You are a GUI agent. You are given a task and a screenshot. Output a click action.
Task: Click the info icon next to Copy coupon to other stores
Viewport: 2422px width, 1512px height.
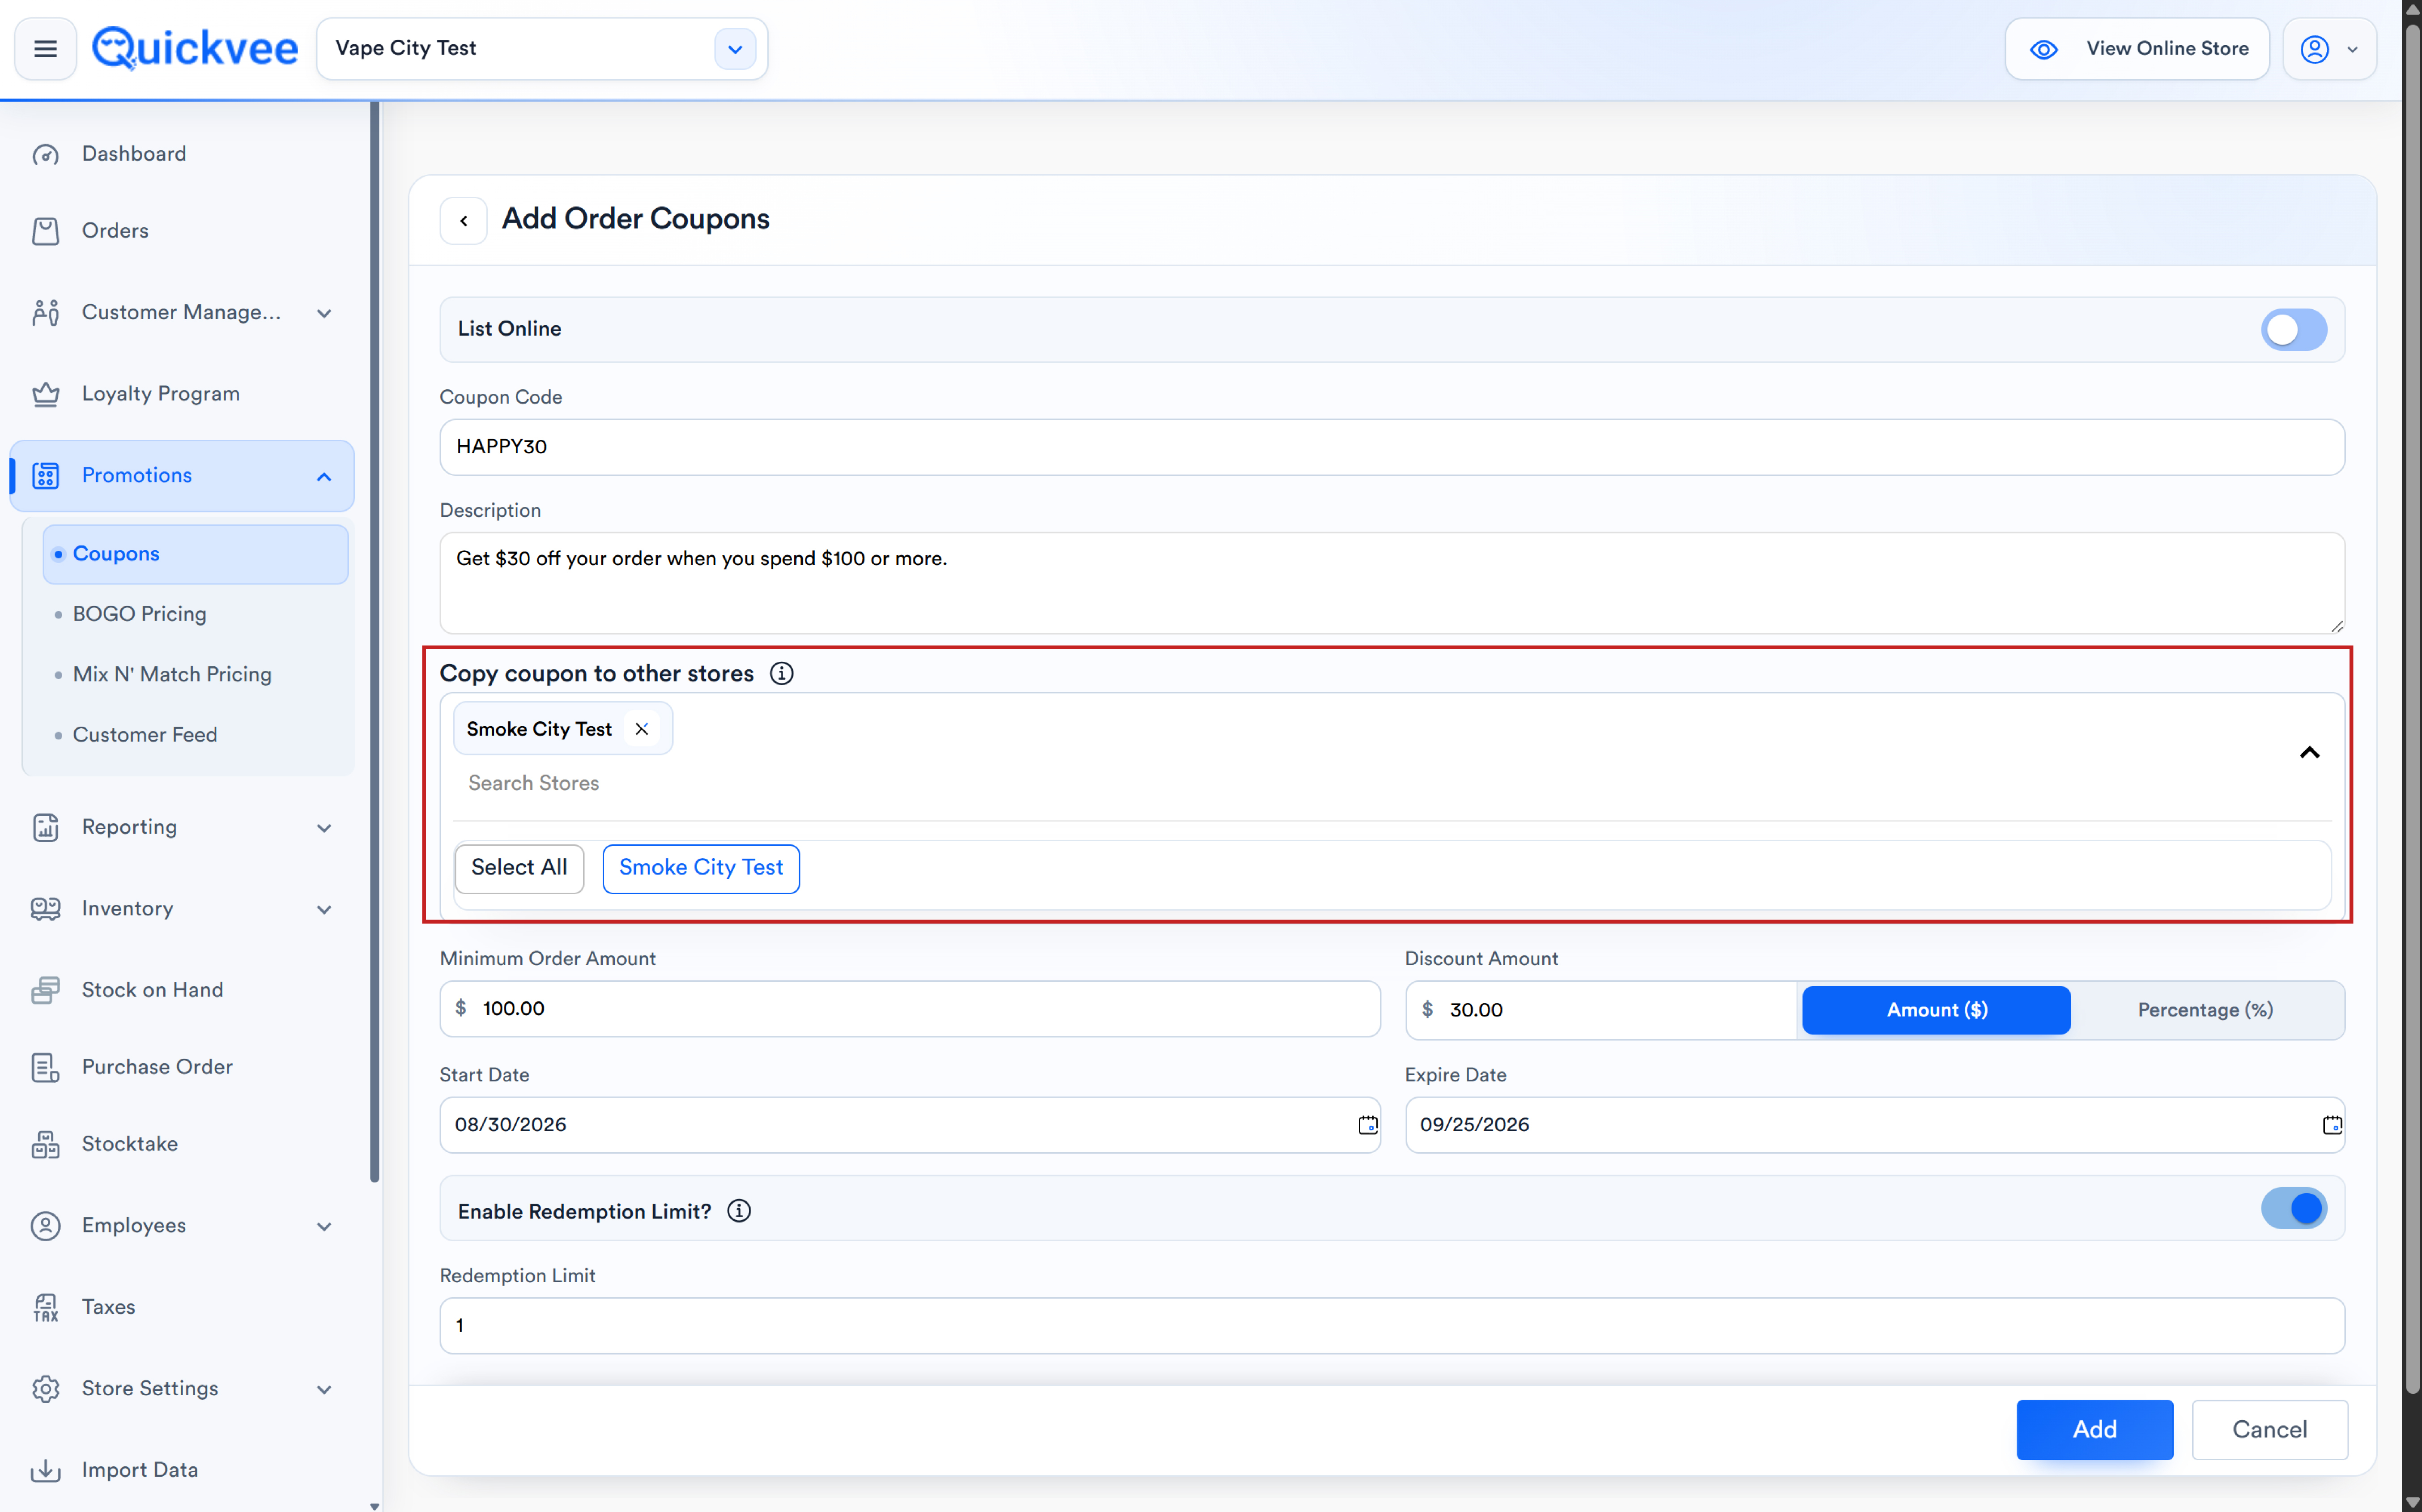[781, 673]
